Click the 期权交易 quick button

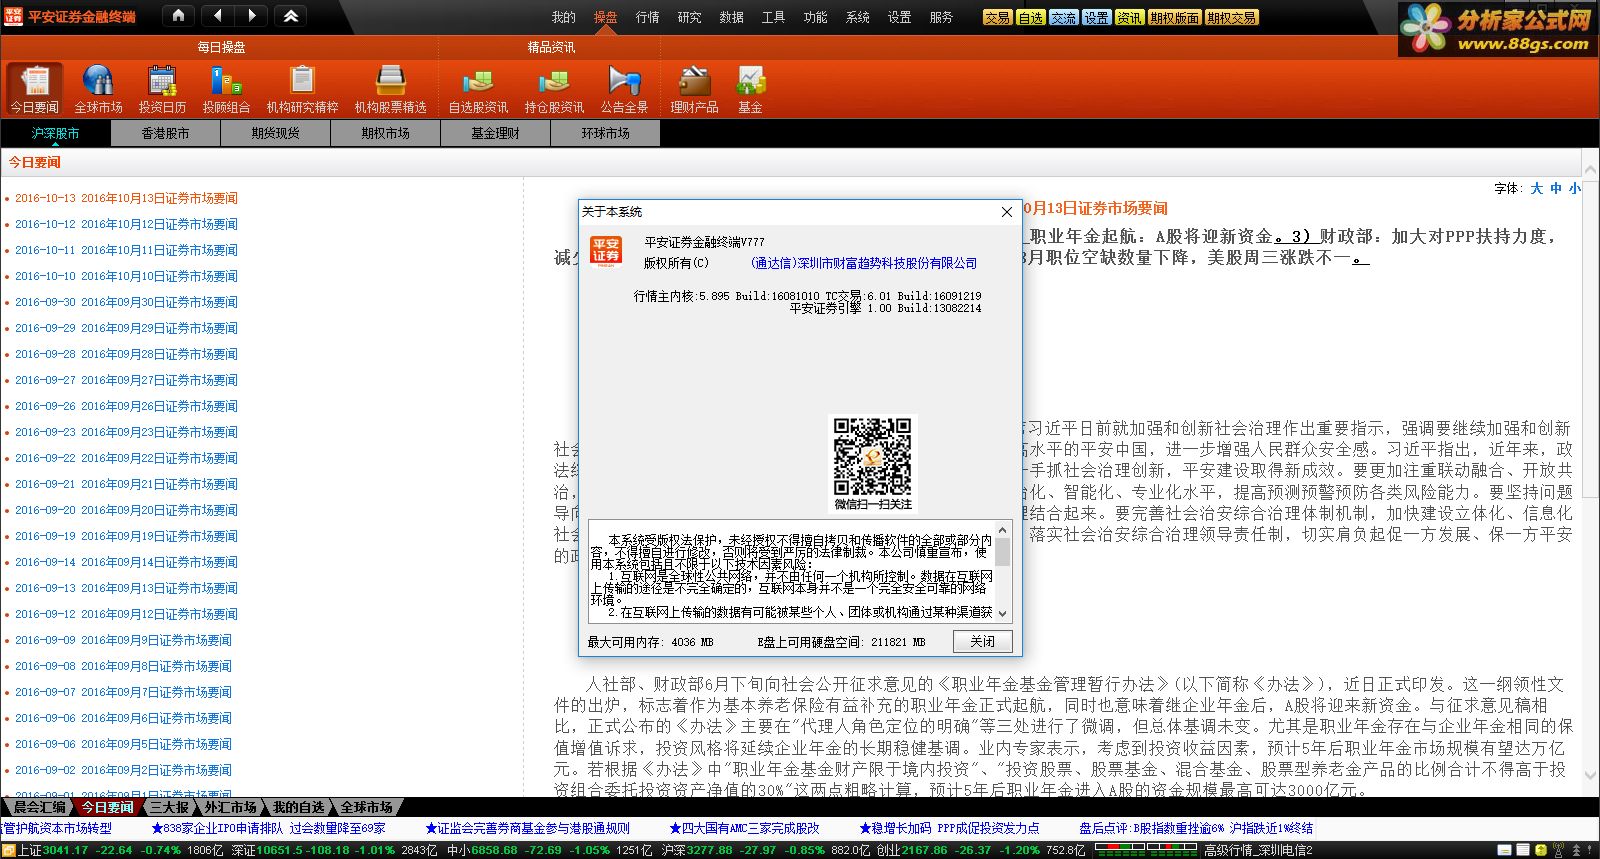tap(1231, 18)
